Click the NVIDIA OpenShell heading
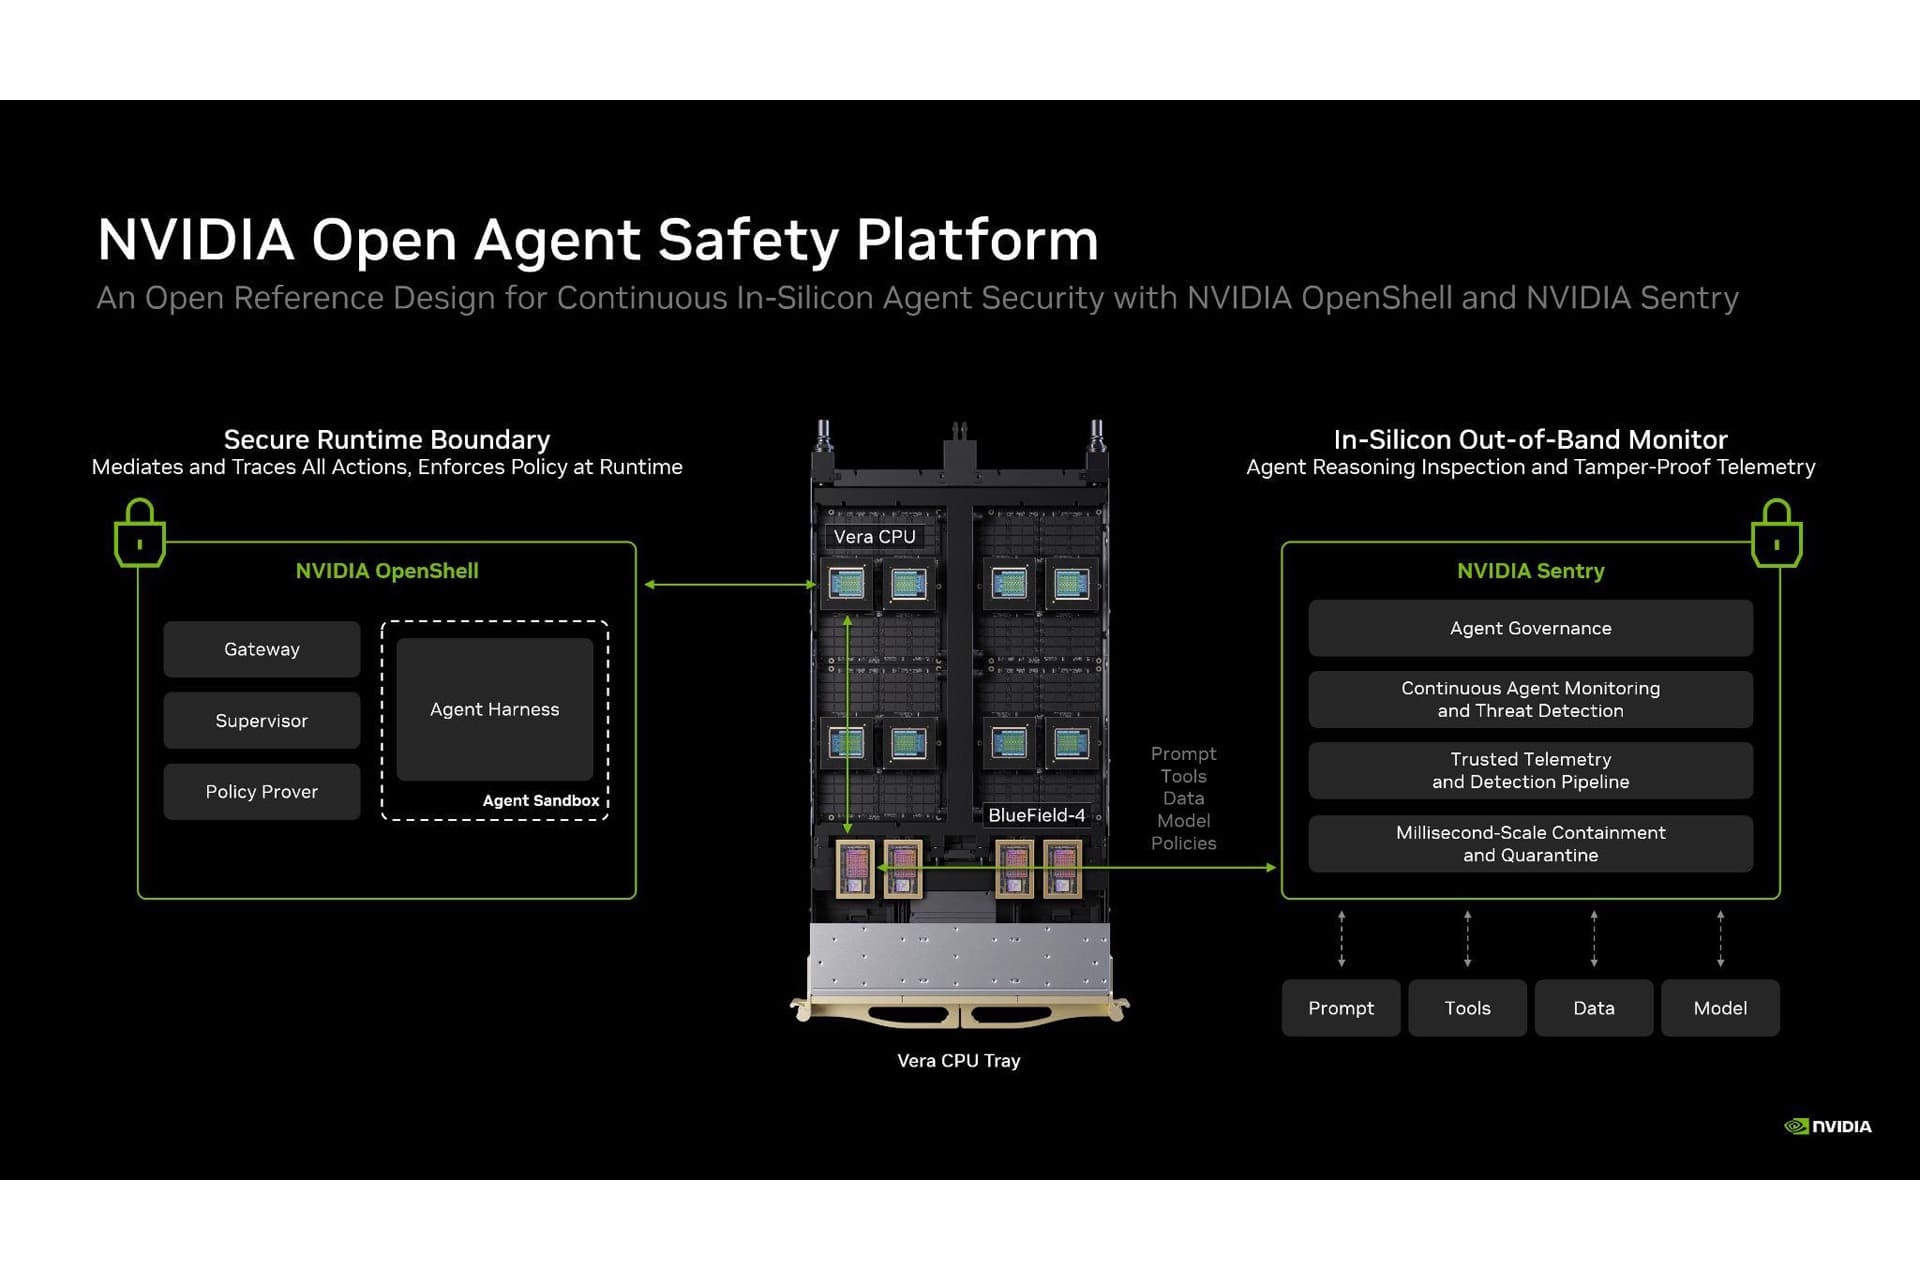 (387, 571)
